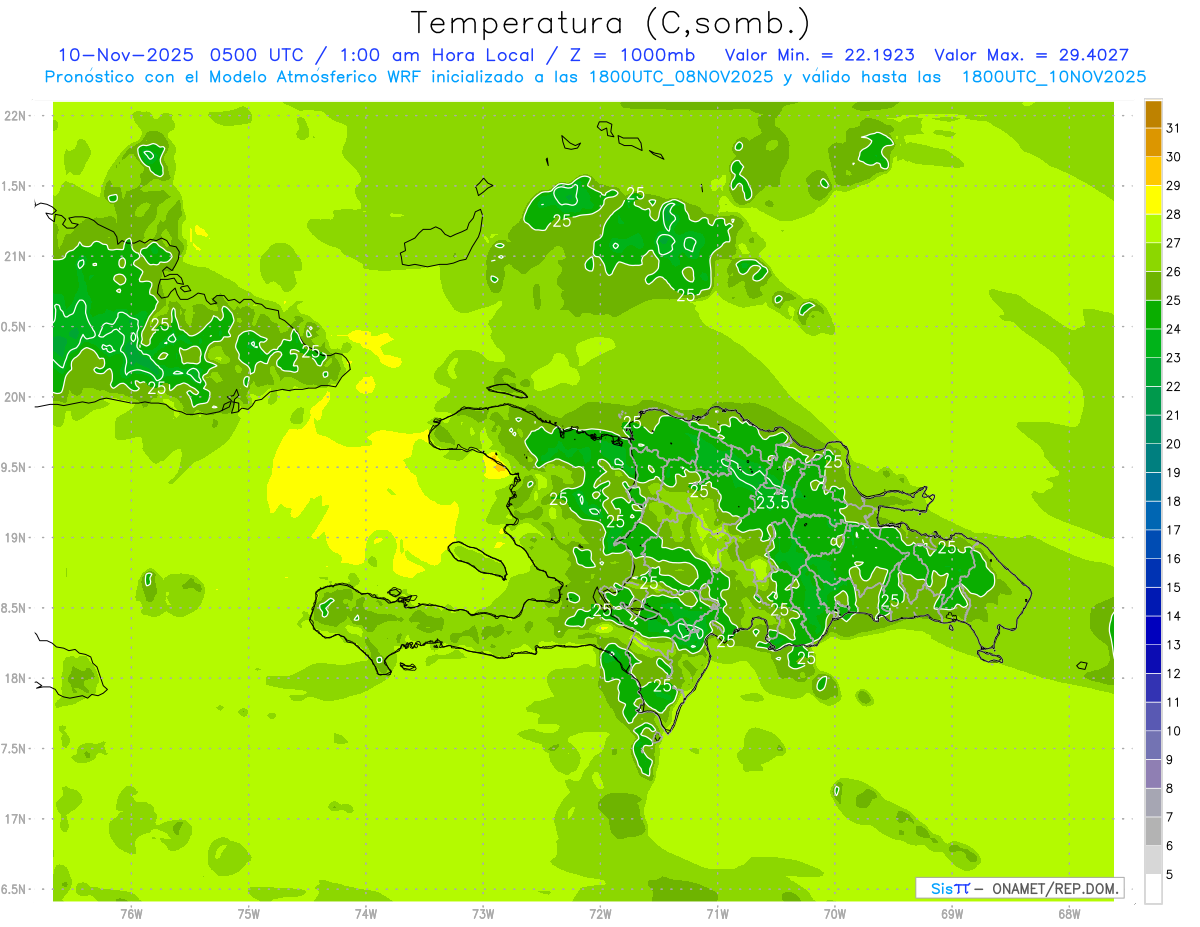Viewport: 1200px width, 927px height.
Task: Click the legend value '18'
Action: (x=1174, y=501)
